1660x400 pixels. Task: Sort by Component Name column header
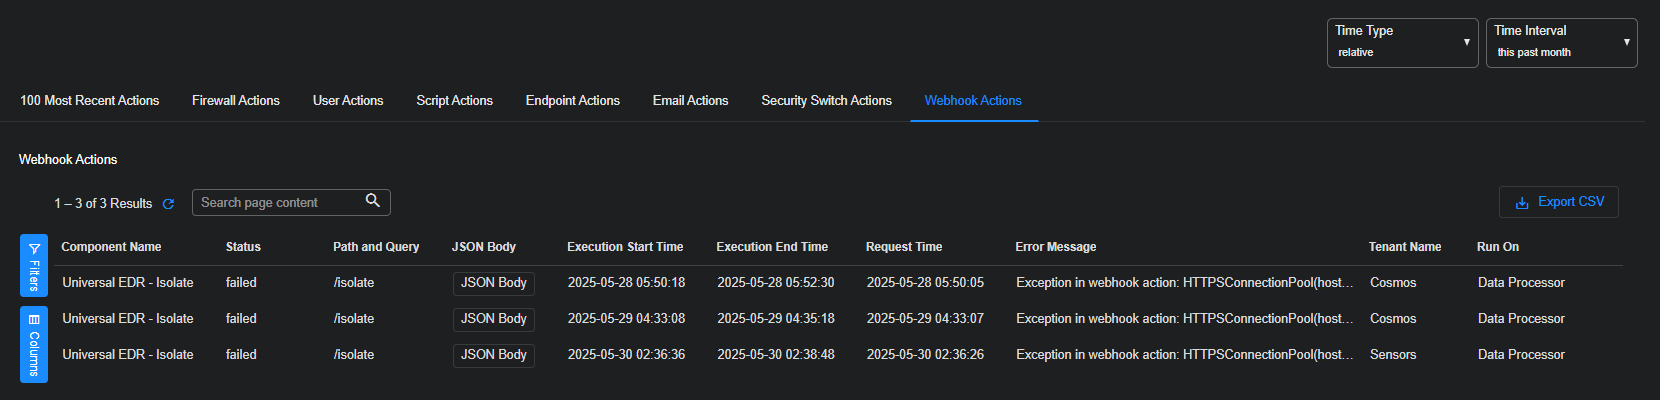(111, 247)
